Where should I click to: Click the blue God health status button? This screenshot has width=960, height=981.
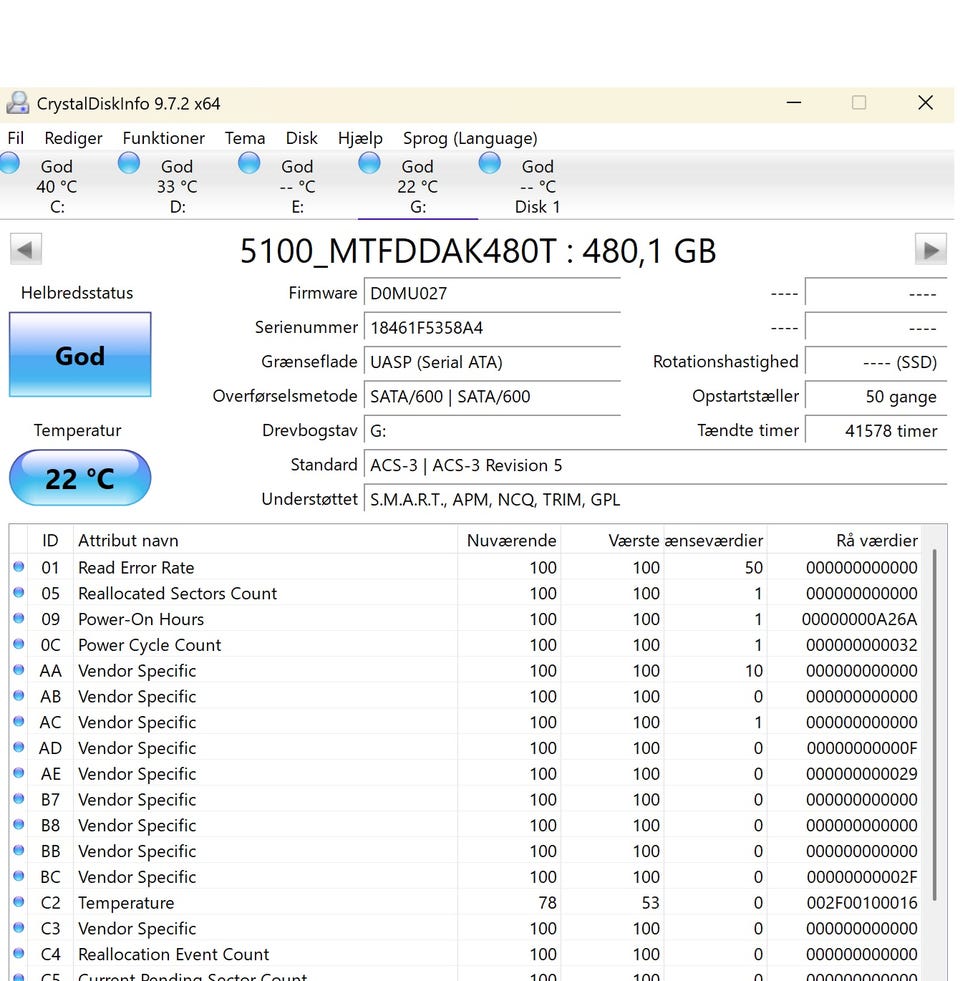(x=80, y=355)
